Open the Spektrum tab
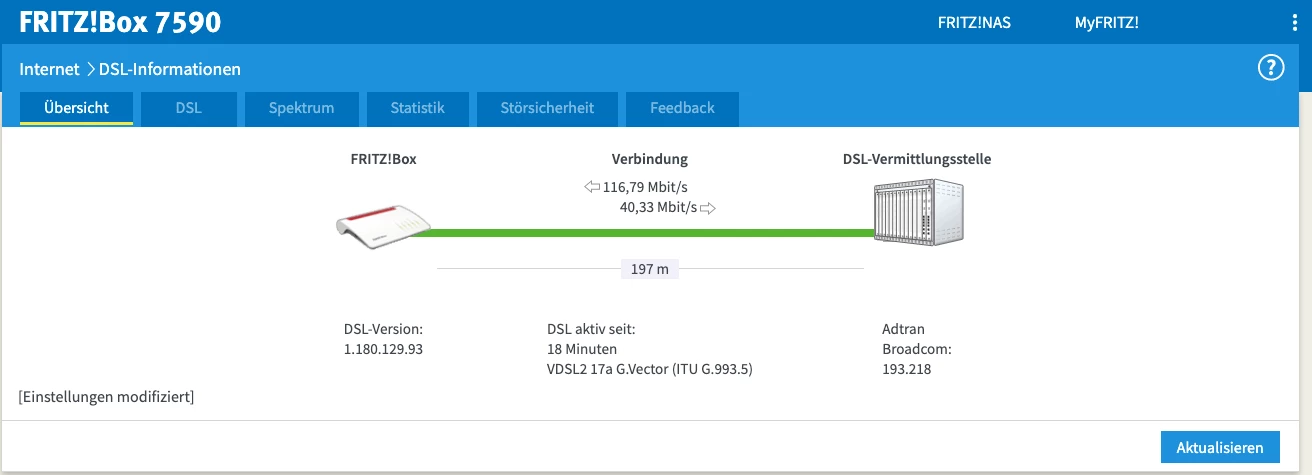1312x475 pixels. (x=301, y=108)
